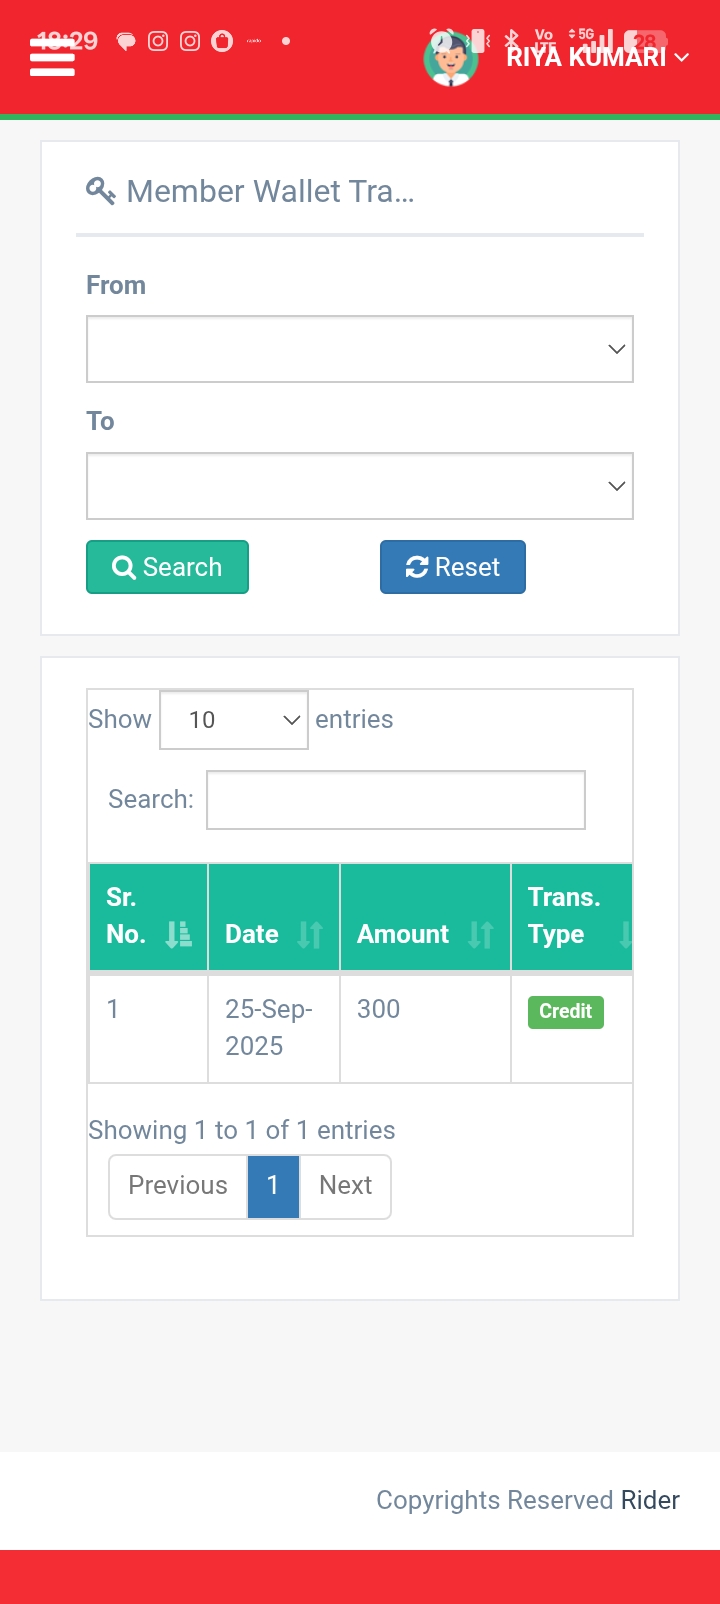Image resolution: width=720 pixels, height=1604 pixels.
Task: Go to the Next page
Action: [345, 1186]
